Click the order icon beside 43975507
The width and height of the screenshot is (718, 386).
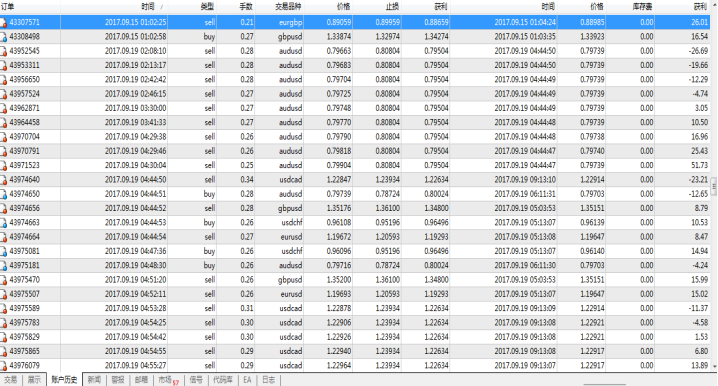tap(3, 294)
